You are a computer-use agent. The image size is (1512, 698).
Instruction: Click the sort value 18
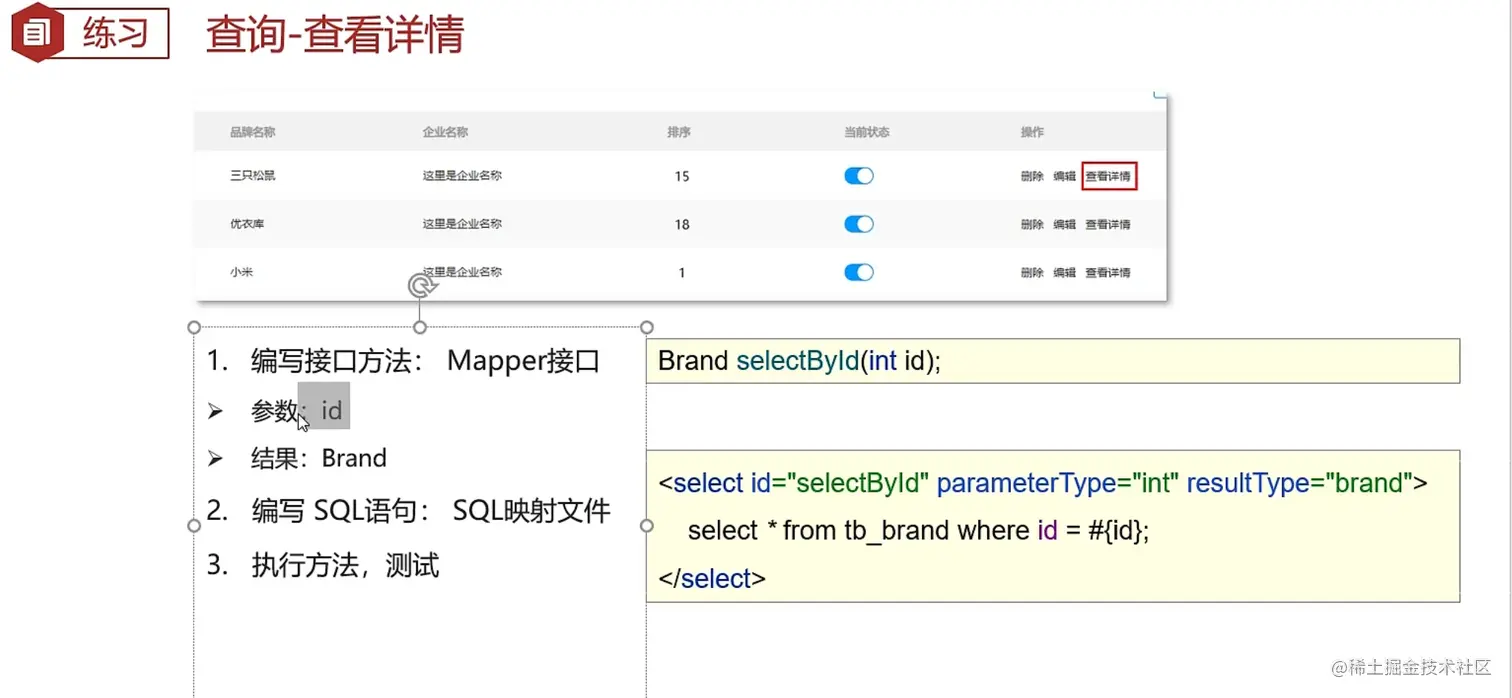682,224
